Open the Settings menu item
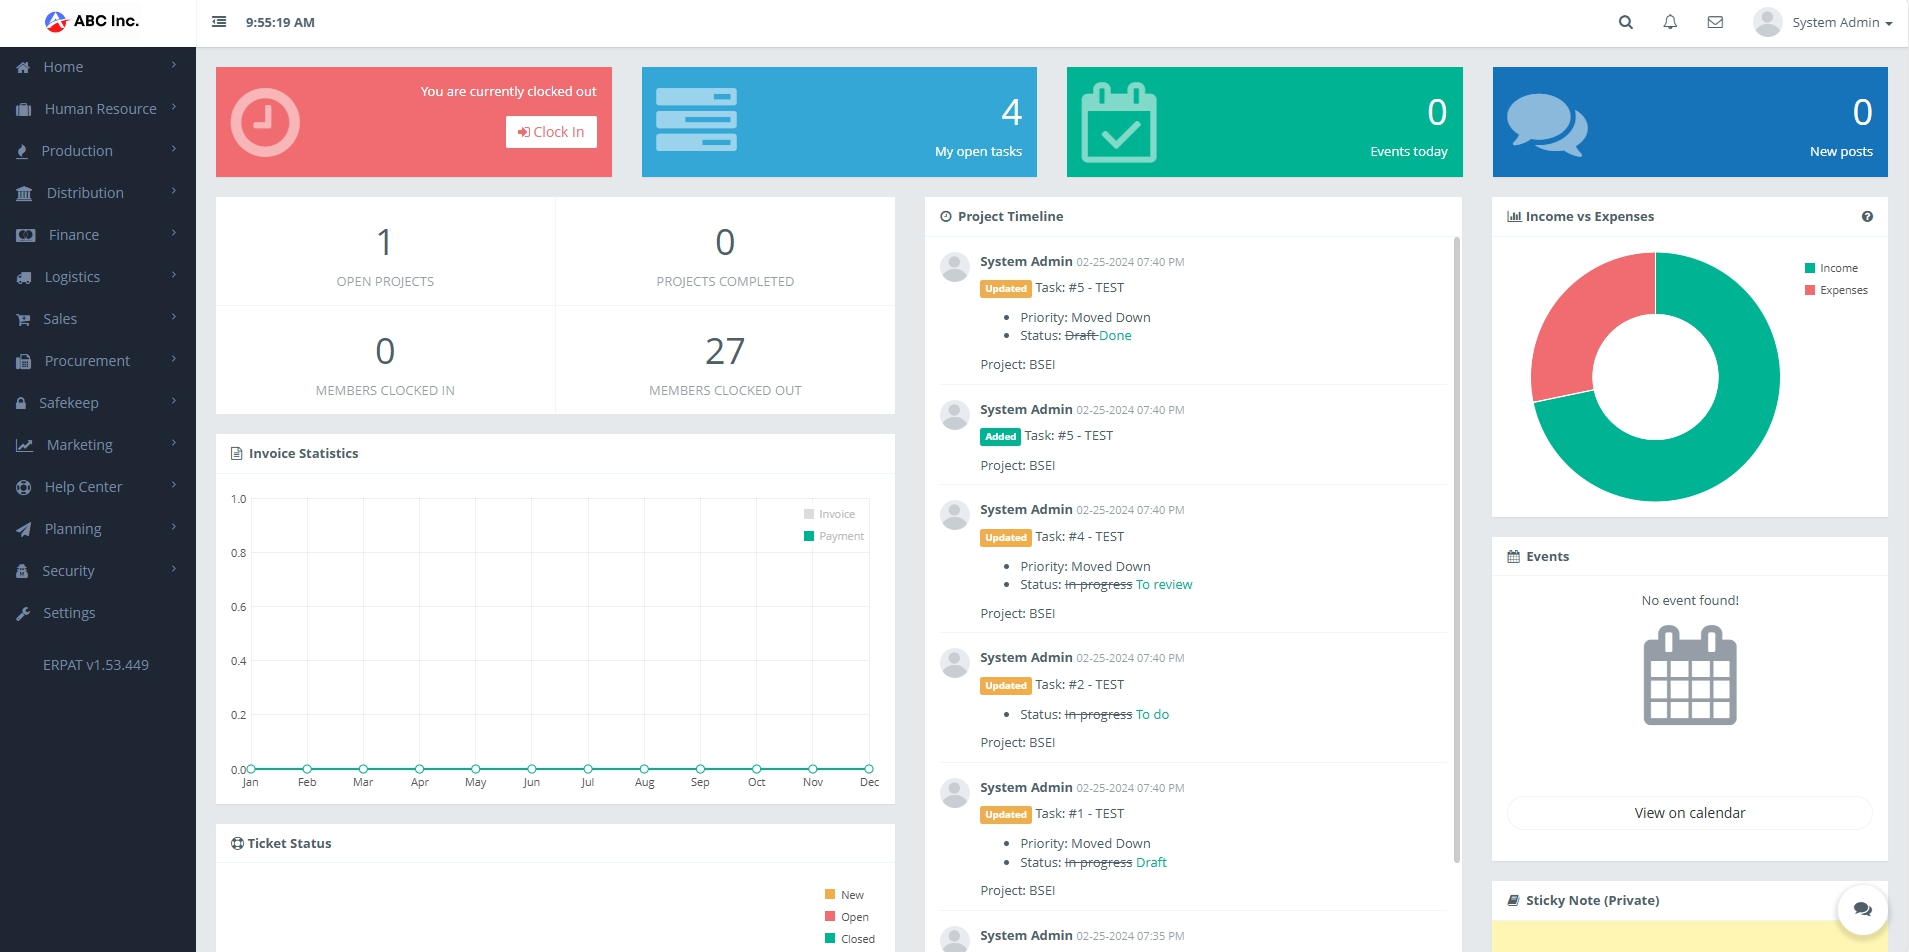The image size is (1909, 952). pos(98,613)
